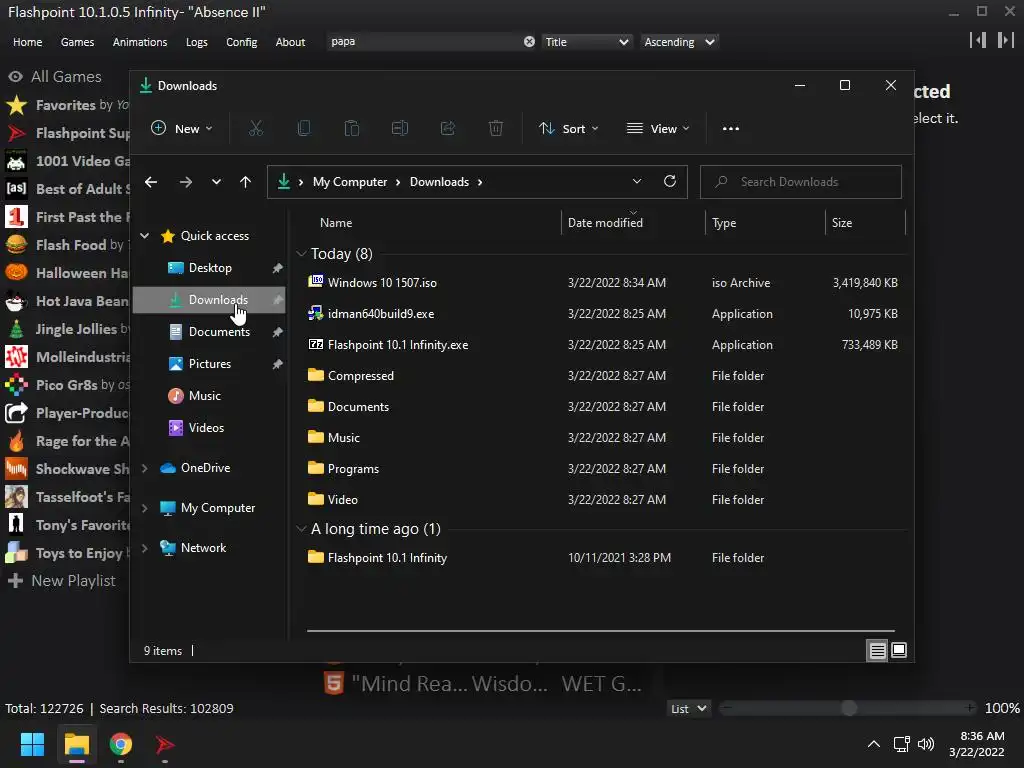The width and height of the screenshot is (1024, 768).
Task: Open the List layout dropdown in Flashpoint
Action: pos(688,709)
